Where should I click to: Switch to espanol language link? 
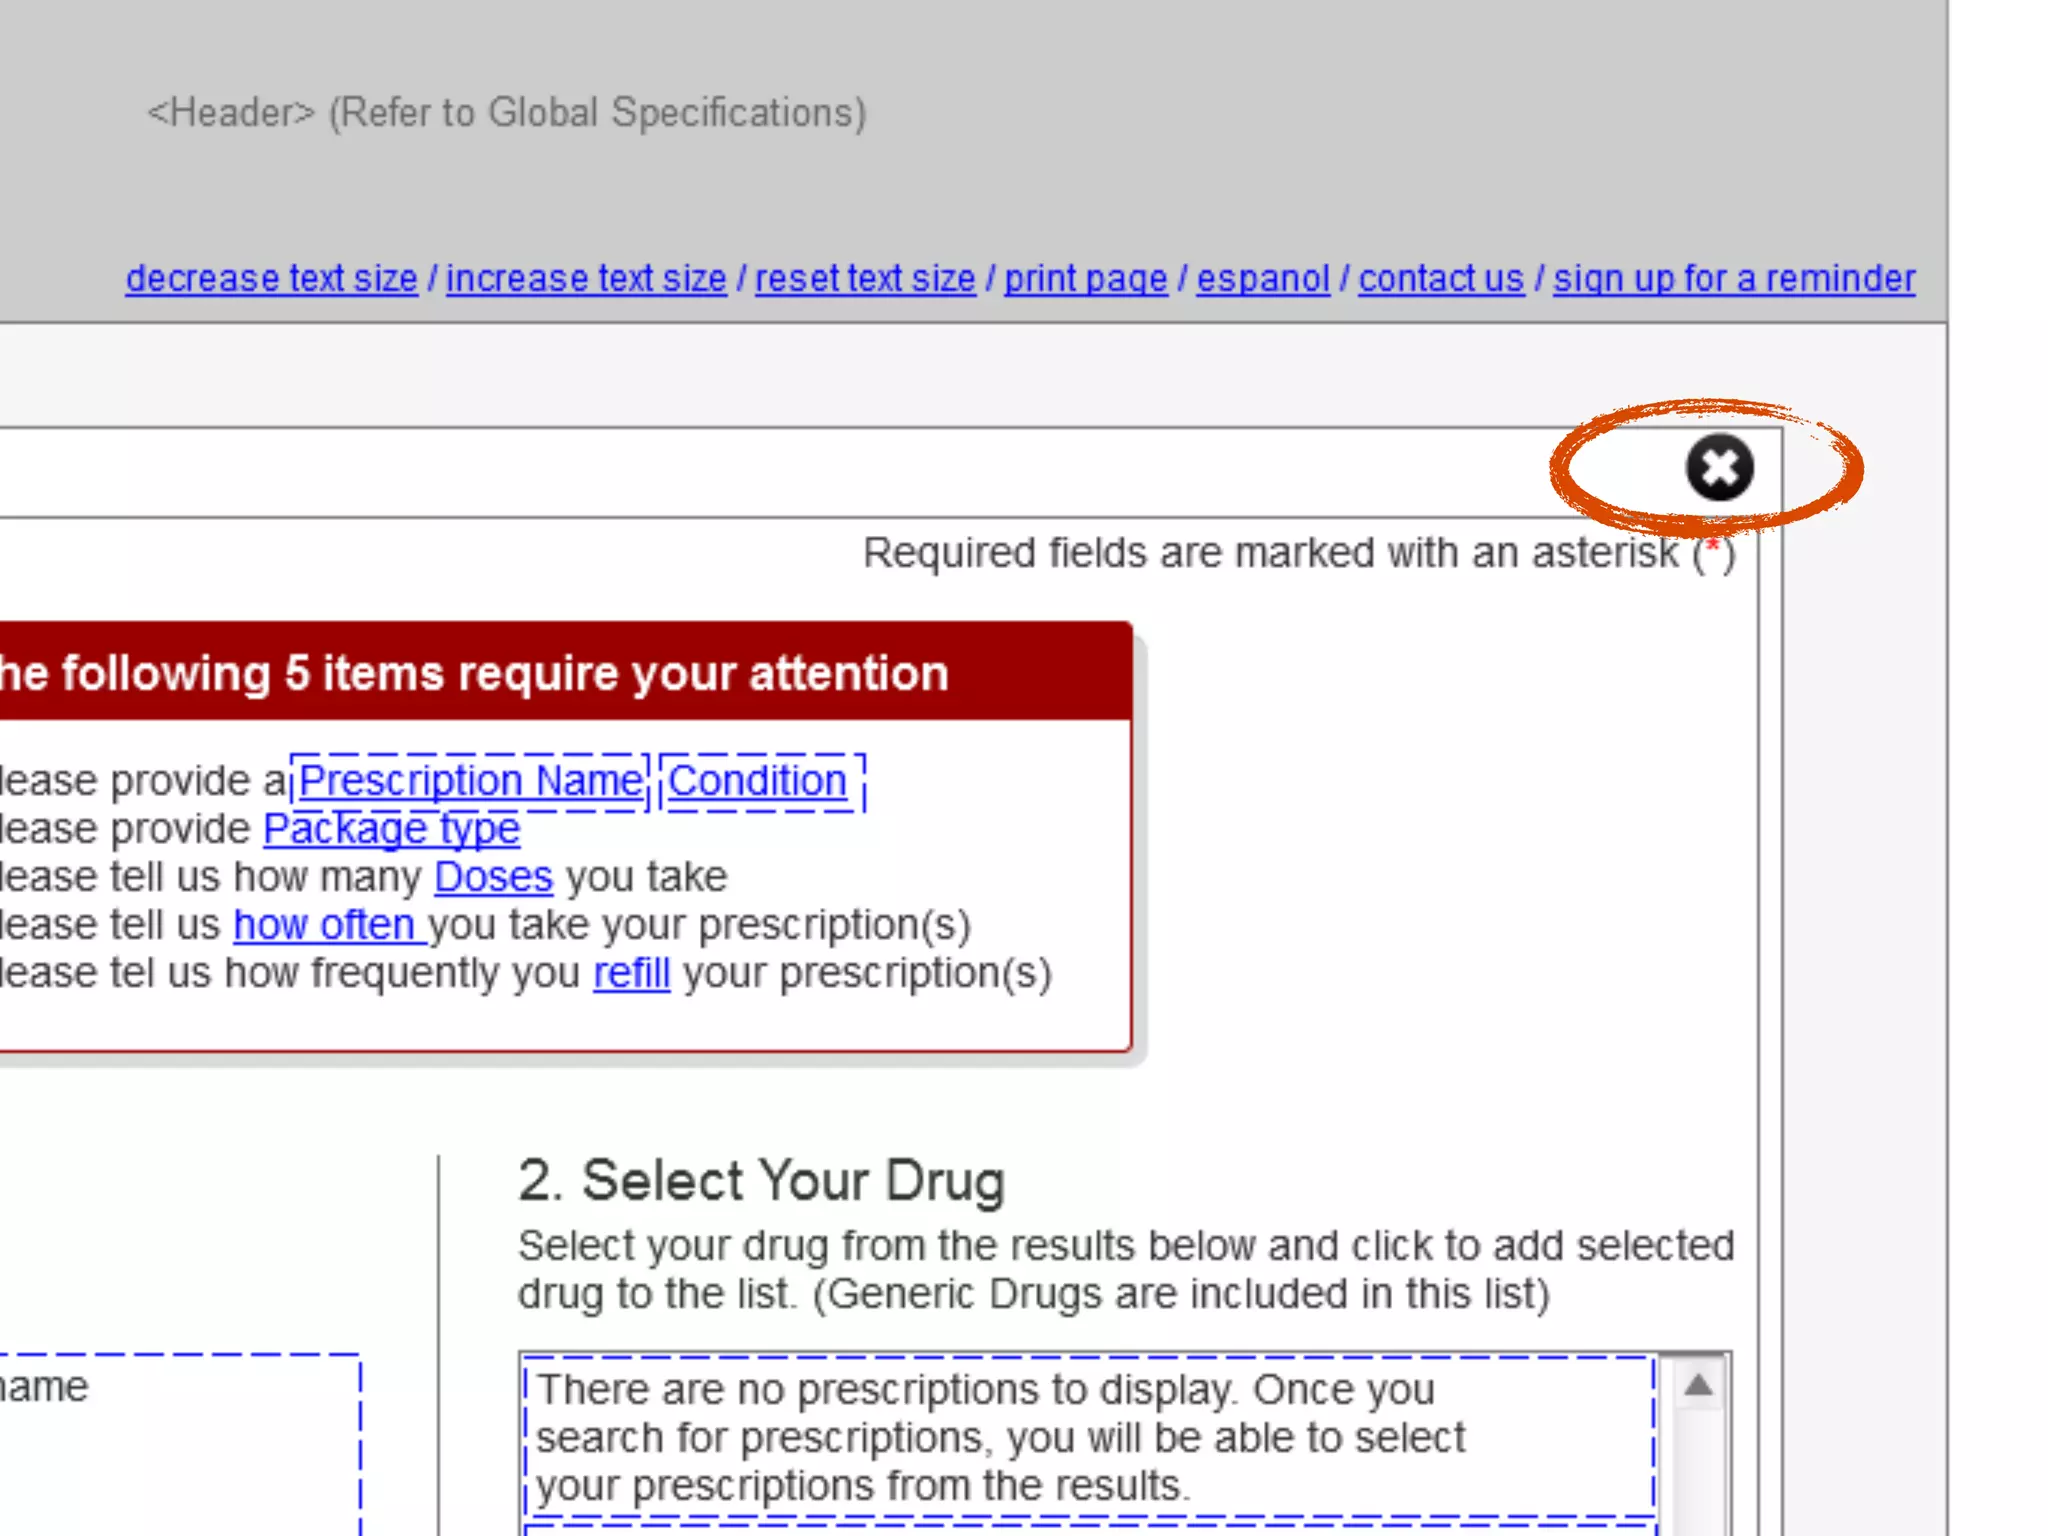coord(1263,278)
